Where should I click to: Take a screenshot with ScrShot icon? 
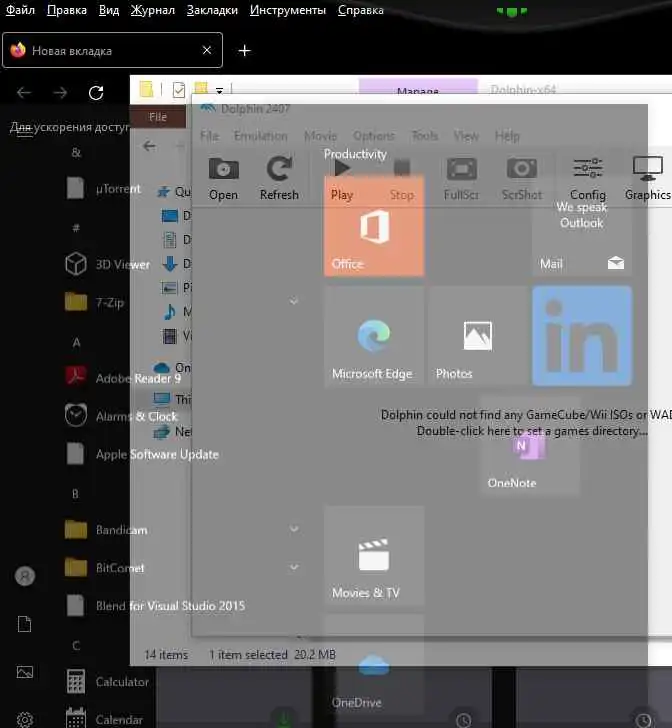click(x=522, y=179)
